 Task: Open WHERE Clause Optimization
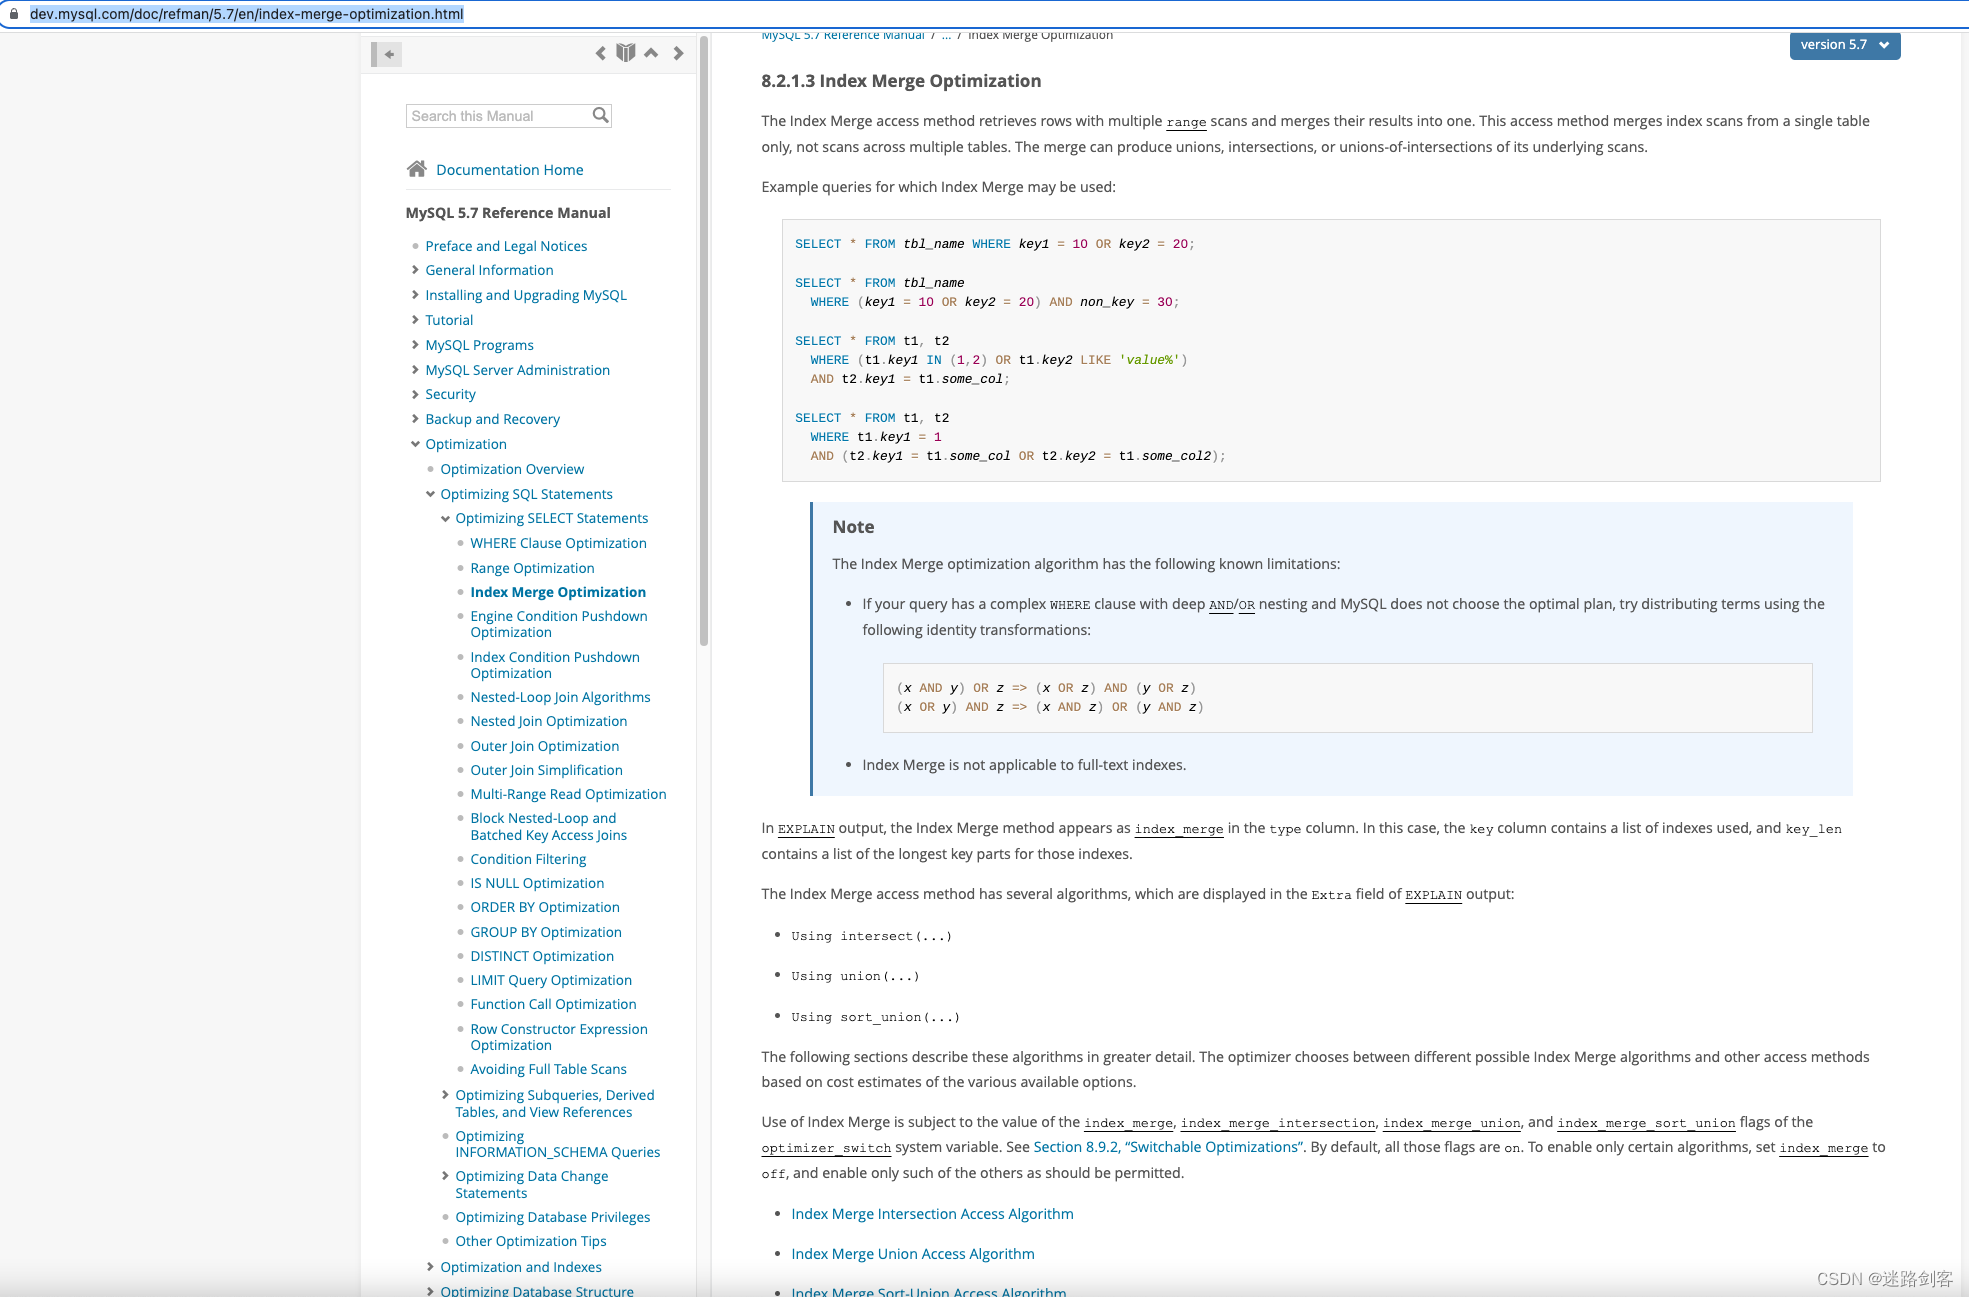(x=558, y=543)
